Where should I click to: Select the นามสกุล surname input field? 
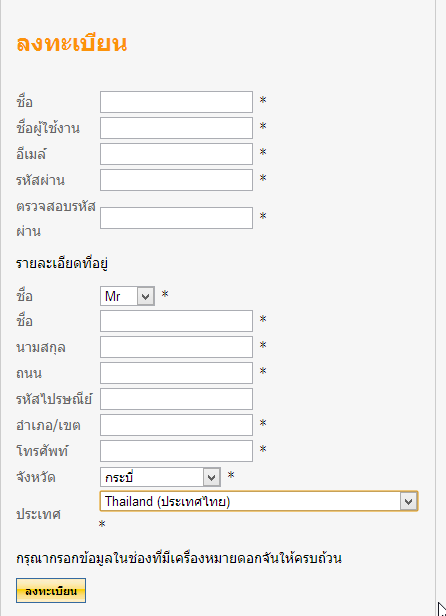coord(176,347)
